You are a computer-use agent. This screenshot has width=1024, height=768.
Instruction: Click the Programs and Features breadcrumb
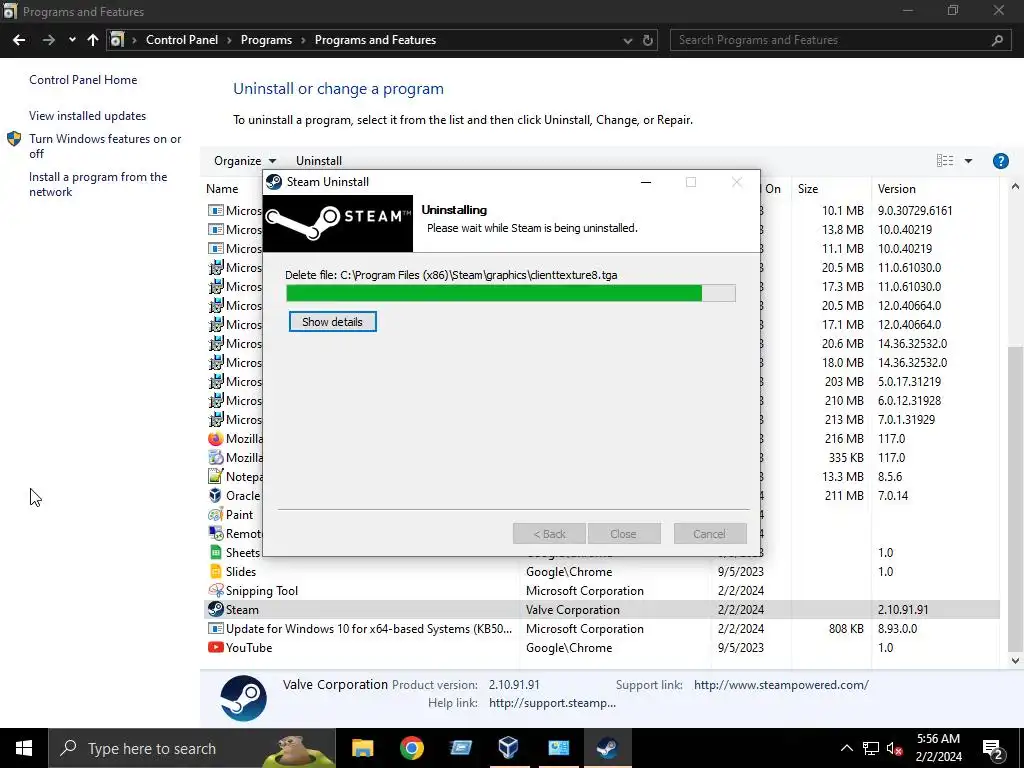pyautogui.click(x=376, y=40)
